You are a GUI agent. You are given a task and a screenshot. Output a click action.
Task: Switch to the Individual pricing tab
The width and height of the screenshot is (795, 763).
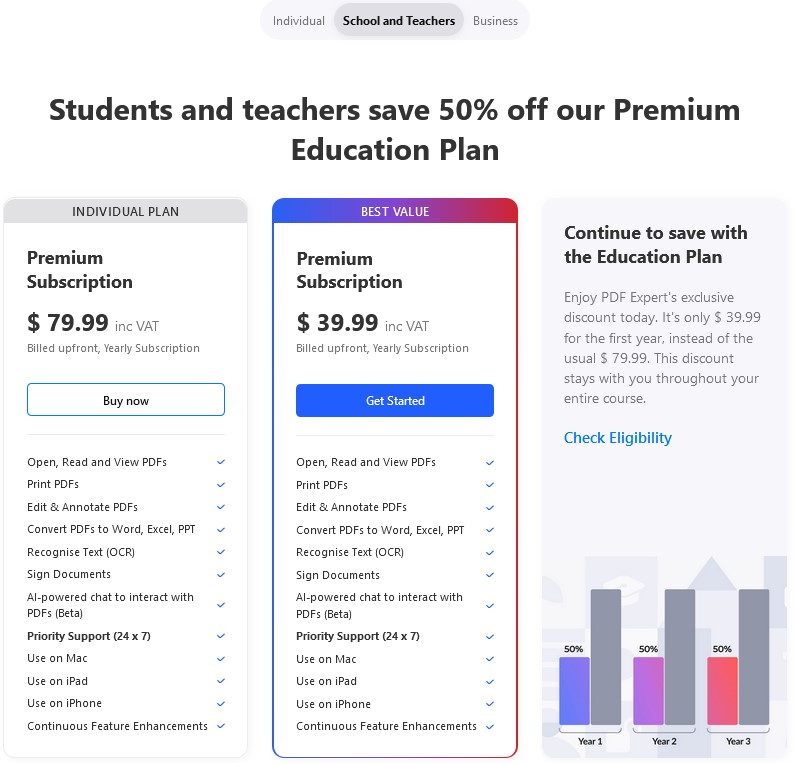click(299, 21)
